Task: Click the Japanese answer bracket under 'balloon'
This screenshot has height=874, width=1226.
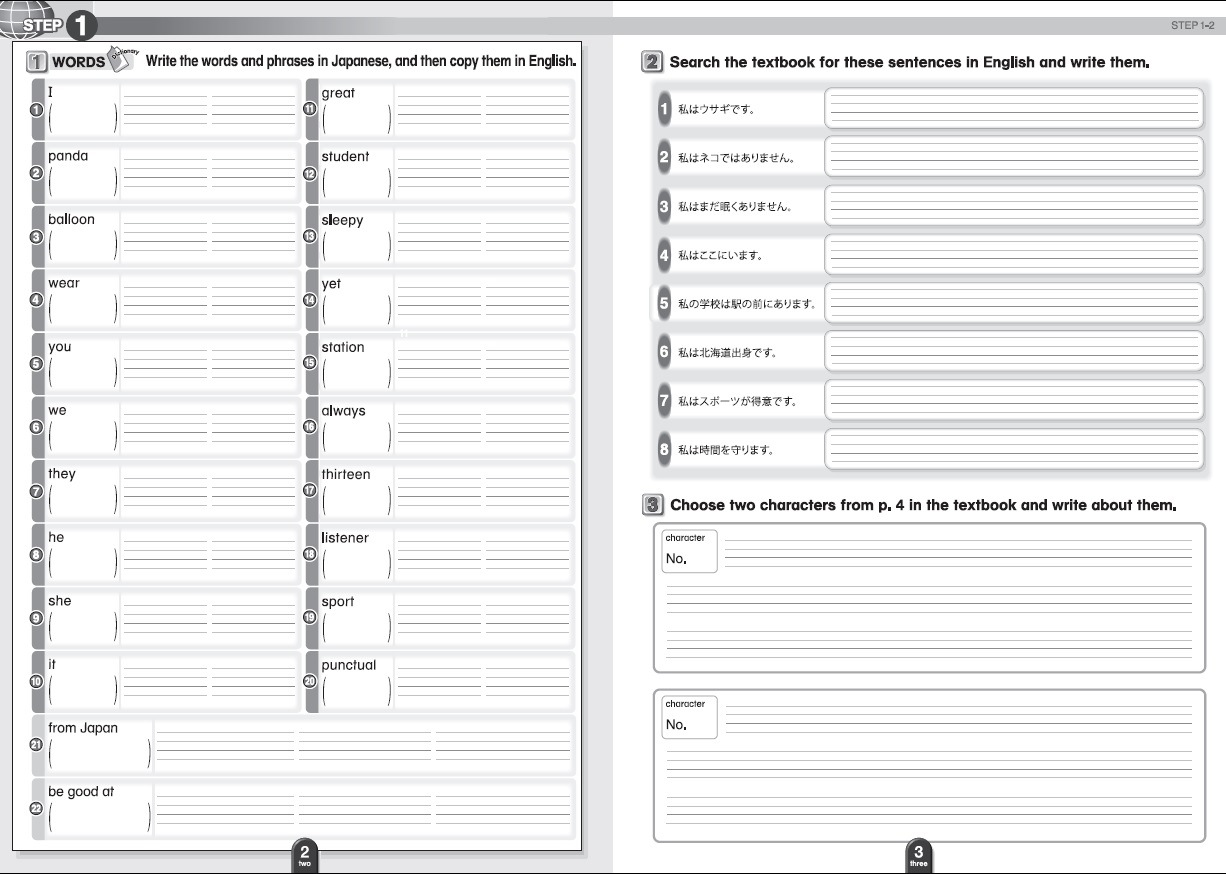Action: click(x=82, y=245)
